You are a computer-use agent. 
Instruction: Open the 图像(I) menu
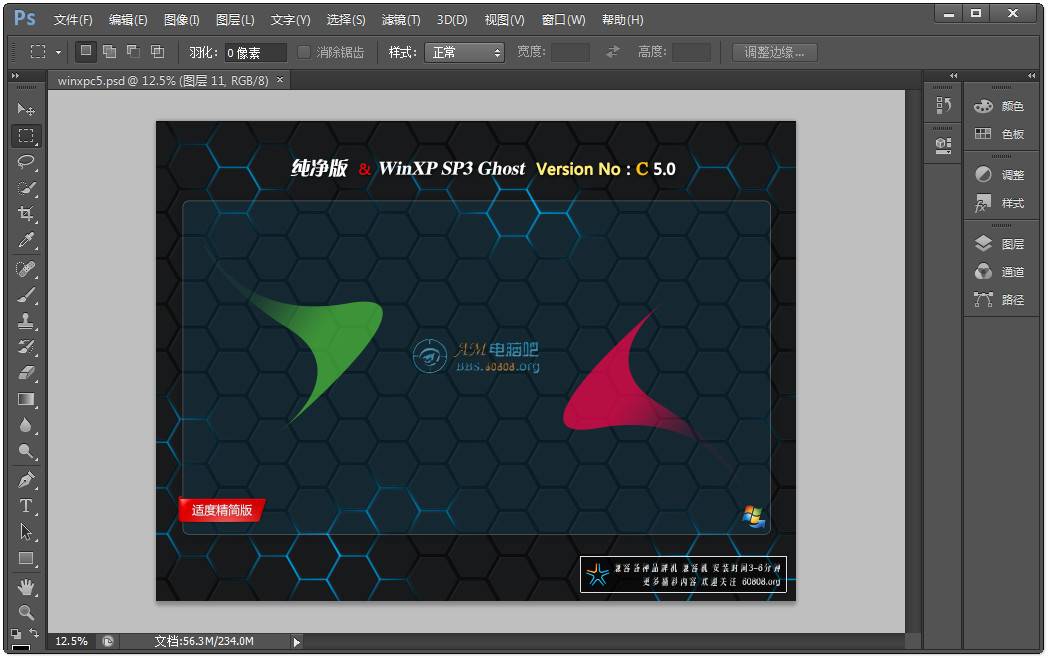[x=182, y=20]
